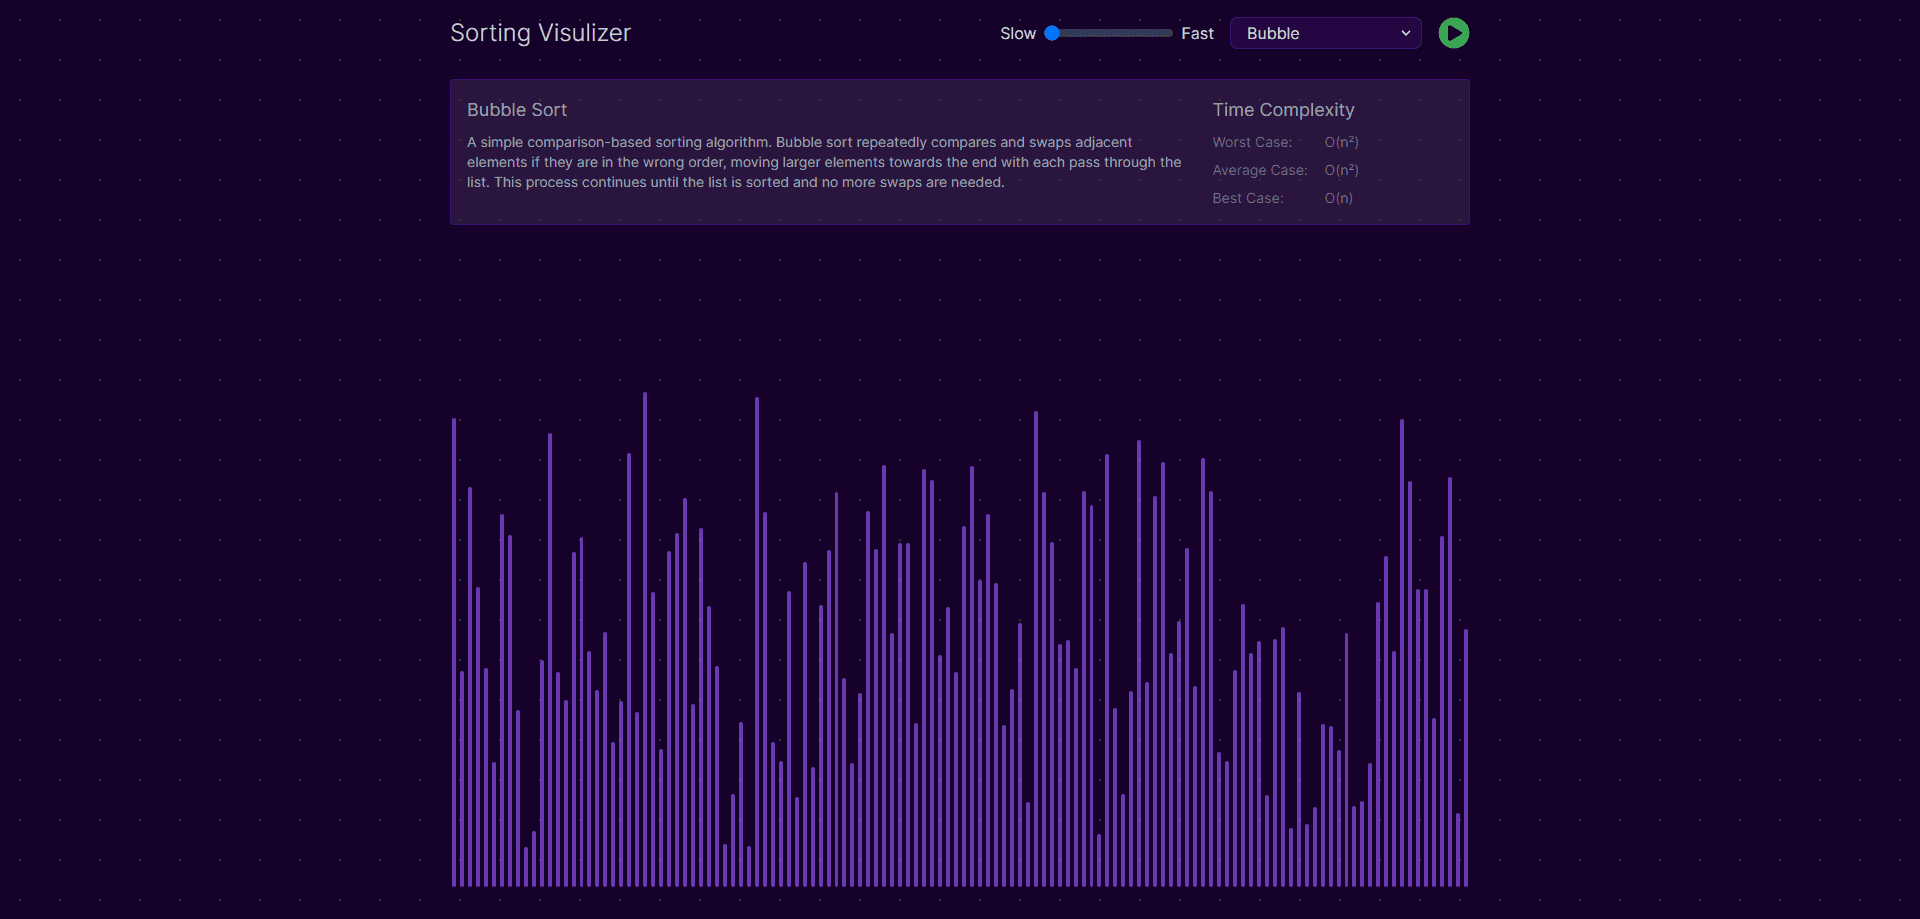Click the Time Complexity panel heading
Viewport: 1920px width, 919px height.
(x=1283, y=110)
